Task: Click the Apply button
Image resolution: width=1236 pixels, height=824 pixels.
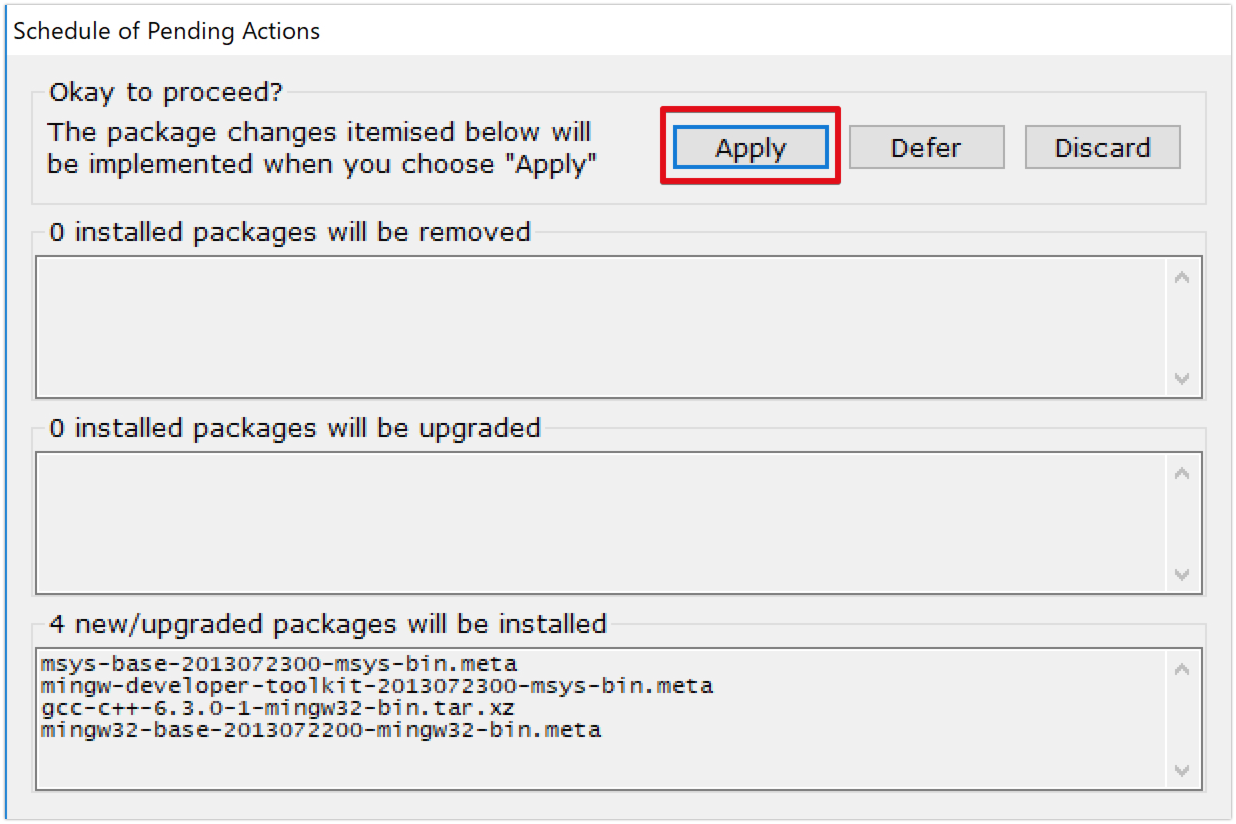Action: point(750,148)
